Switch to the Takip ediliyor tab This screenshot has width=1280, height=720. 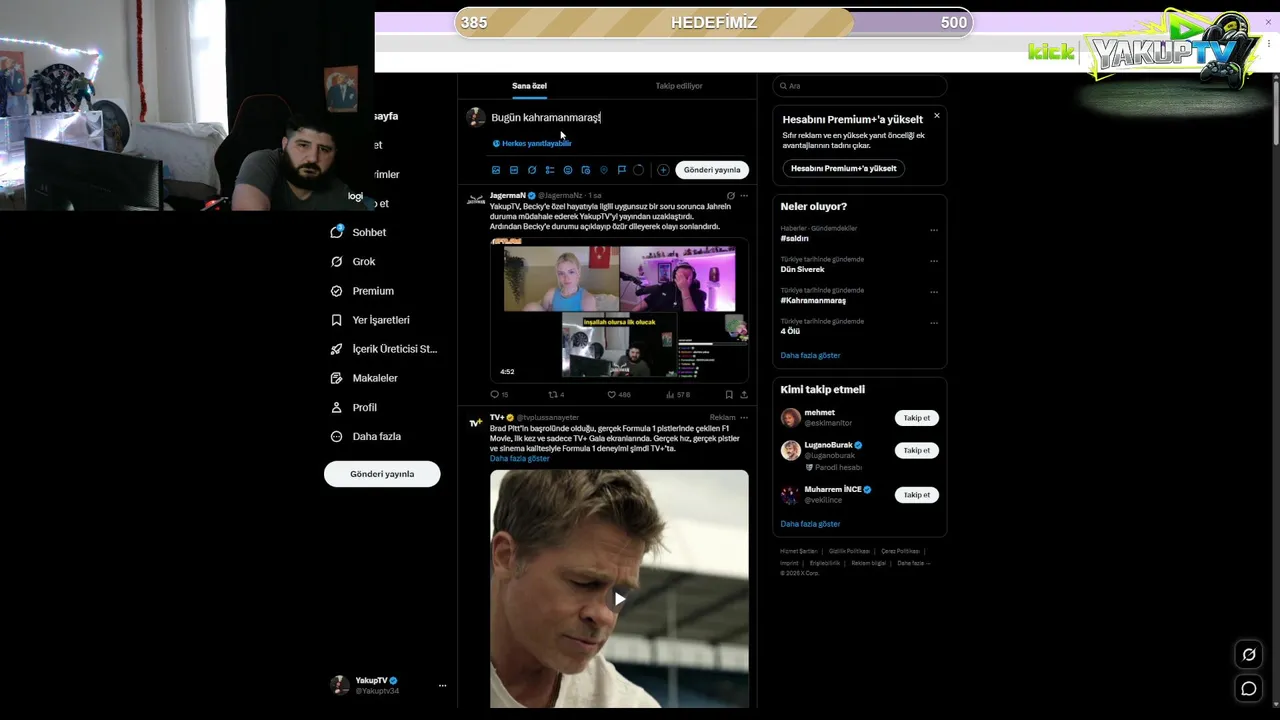pyautogui.click(x=679, y=86)
